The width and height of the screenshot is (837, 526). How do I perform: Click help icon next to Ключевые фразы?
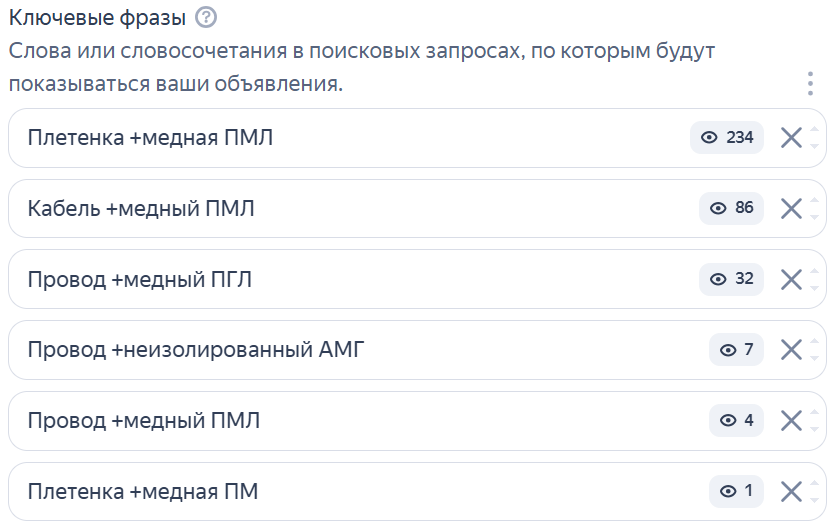[x=206, y=17]
